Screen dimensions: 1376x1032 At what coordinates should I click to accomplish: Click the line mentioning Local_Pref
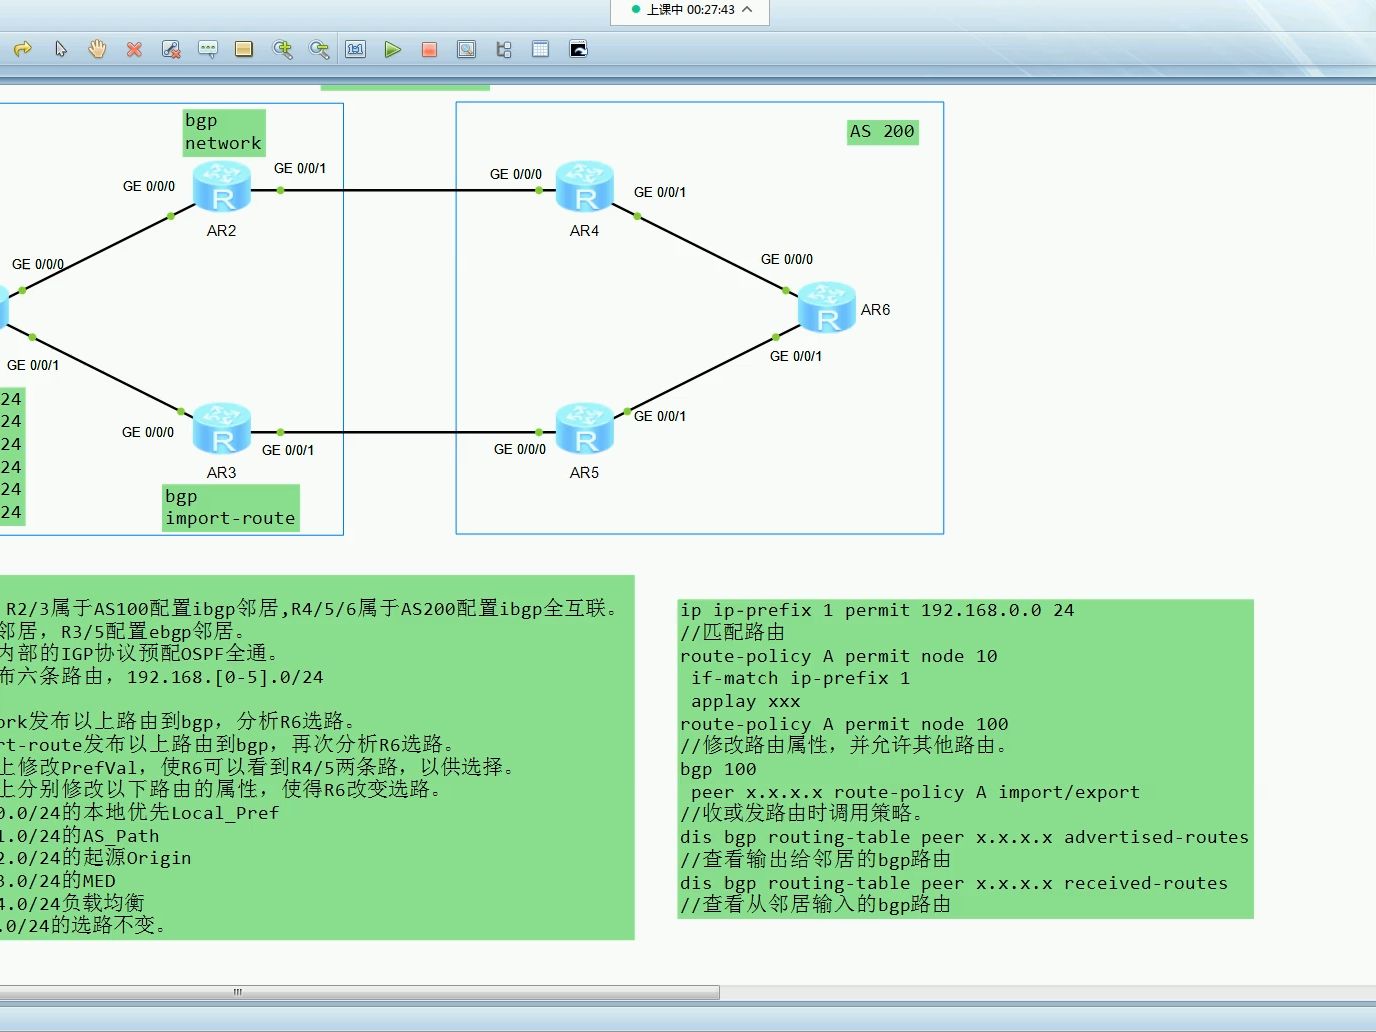(x=140, y=813)
